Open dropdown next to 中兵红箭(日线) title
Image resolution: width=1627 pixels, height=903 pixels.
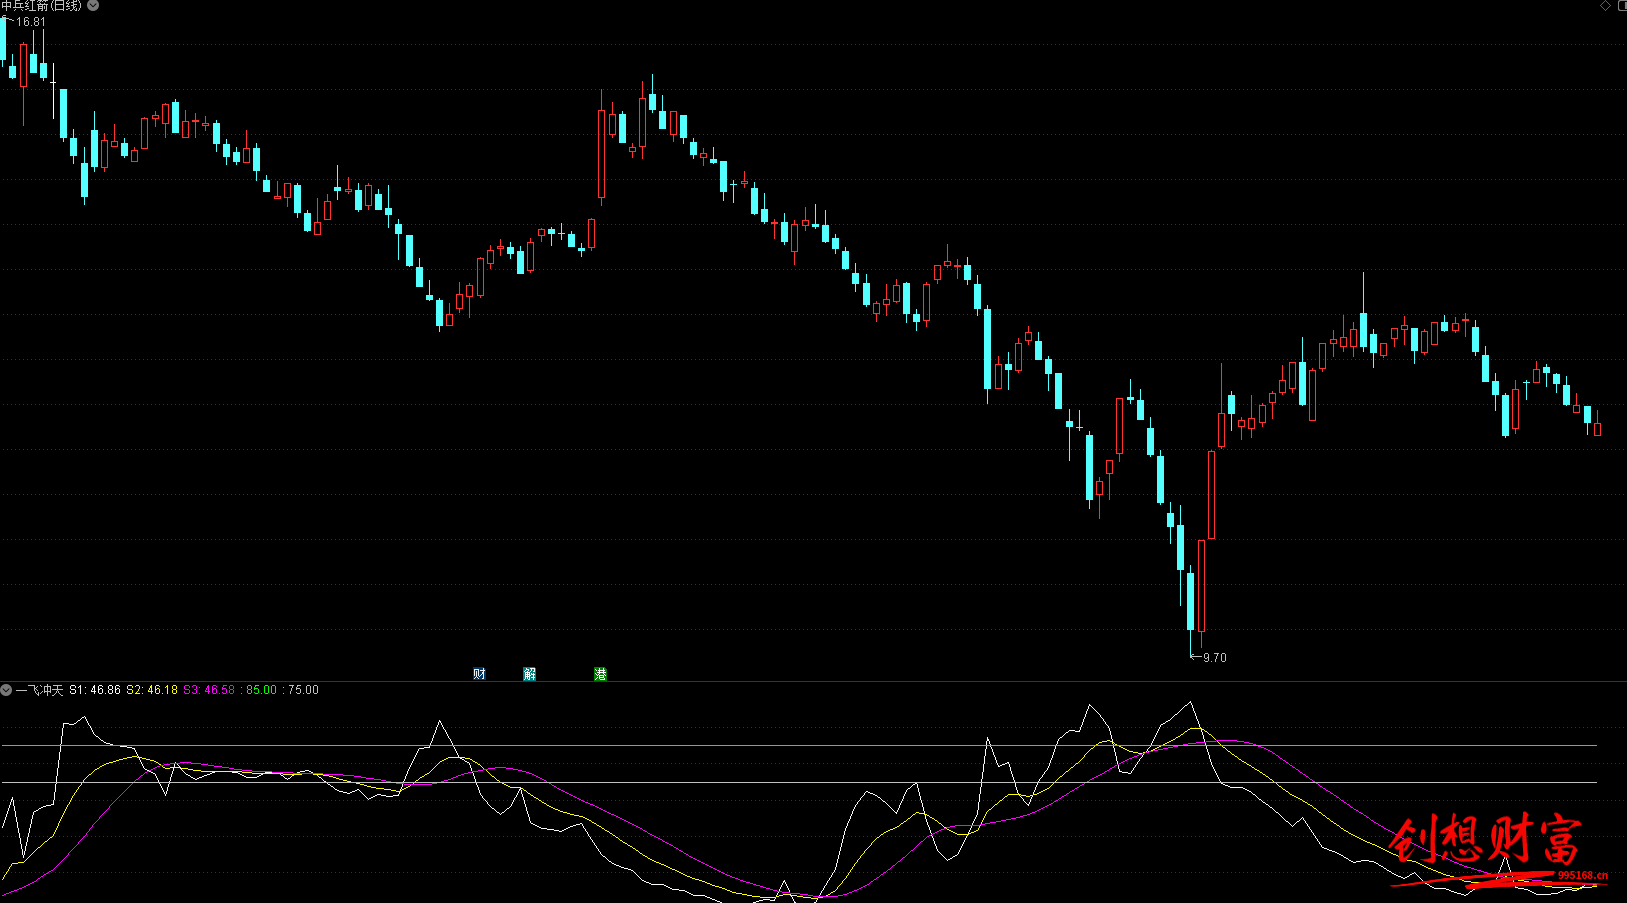click(x=93, y=6)
